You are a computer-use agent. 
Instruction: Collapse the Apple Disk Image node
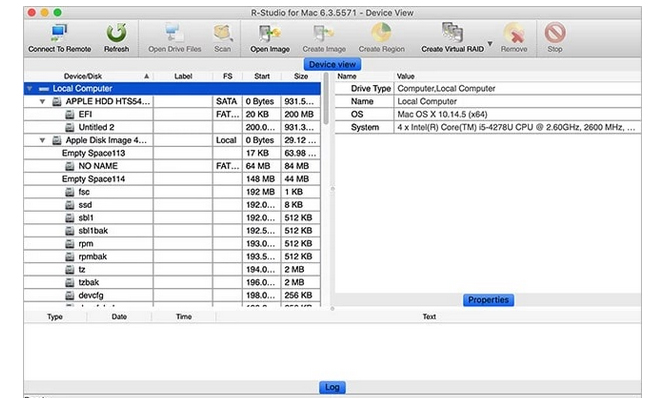pyautogui.click(x=42, y=140)
